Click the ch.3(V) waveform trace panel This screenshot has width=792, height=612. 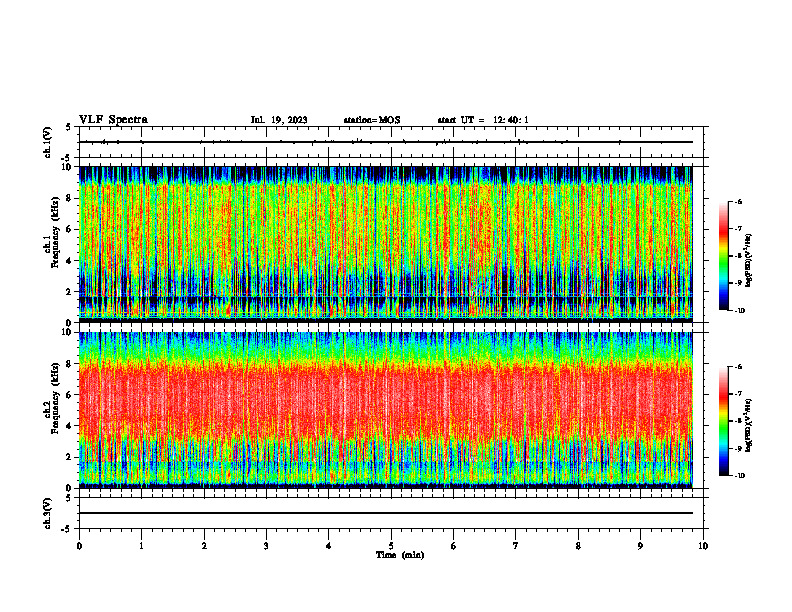coord(391,513)
